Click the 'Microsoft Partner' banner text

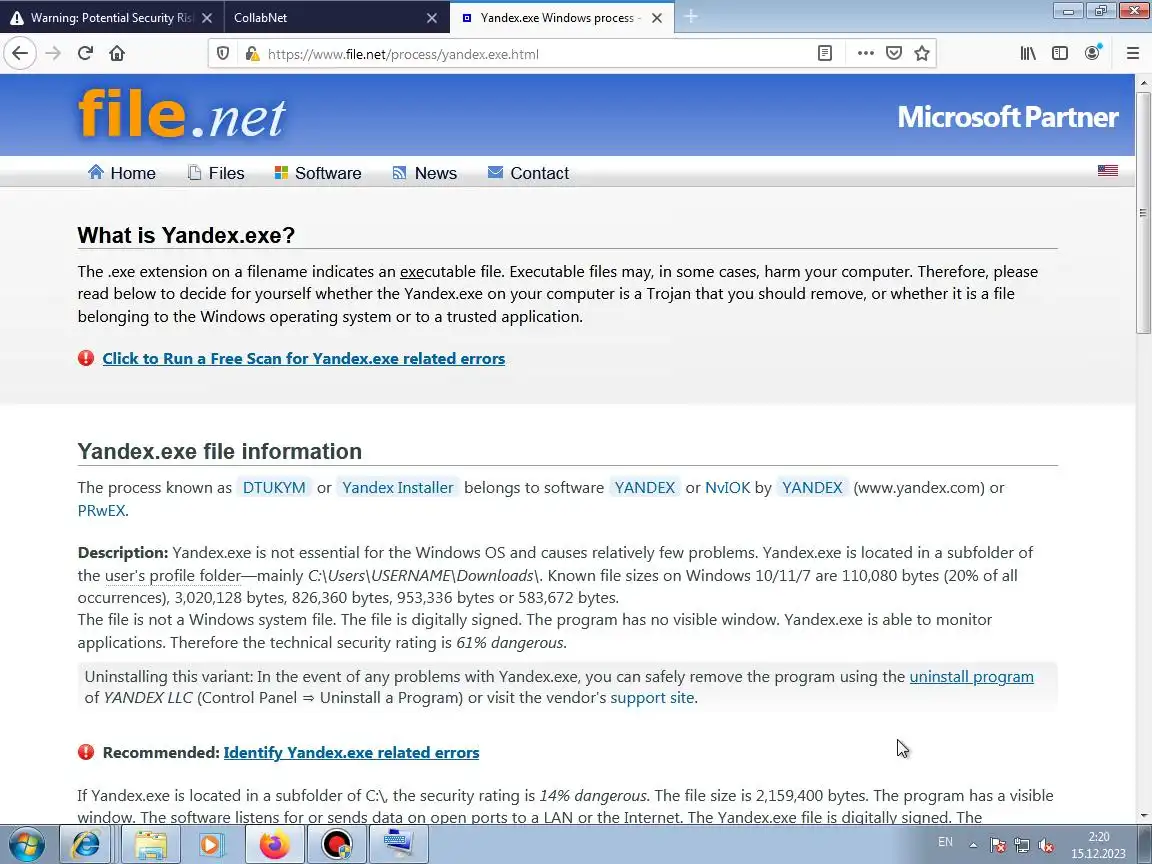[1007, 117]
